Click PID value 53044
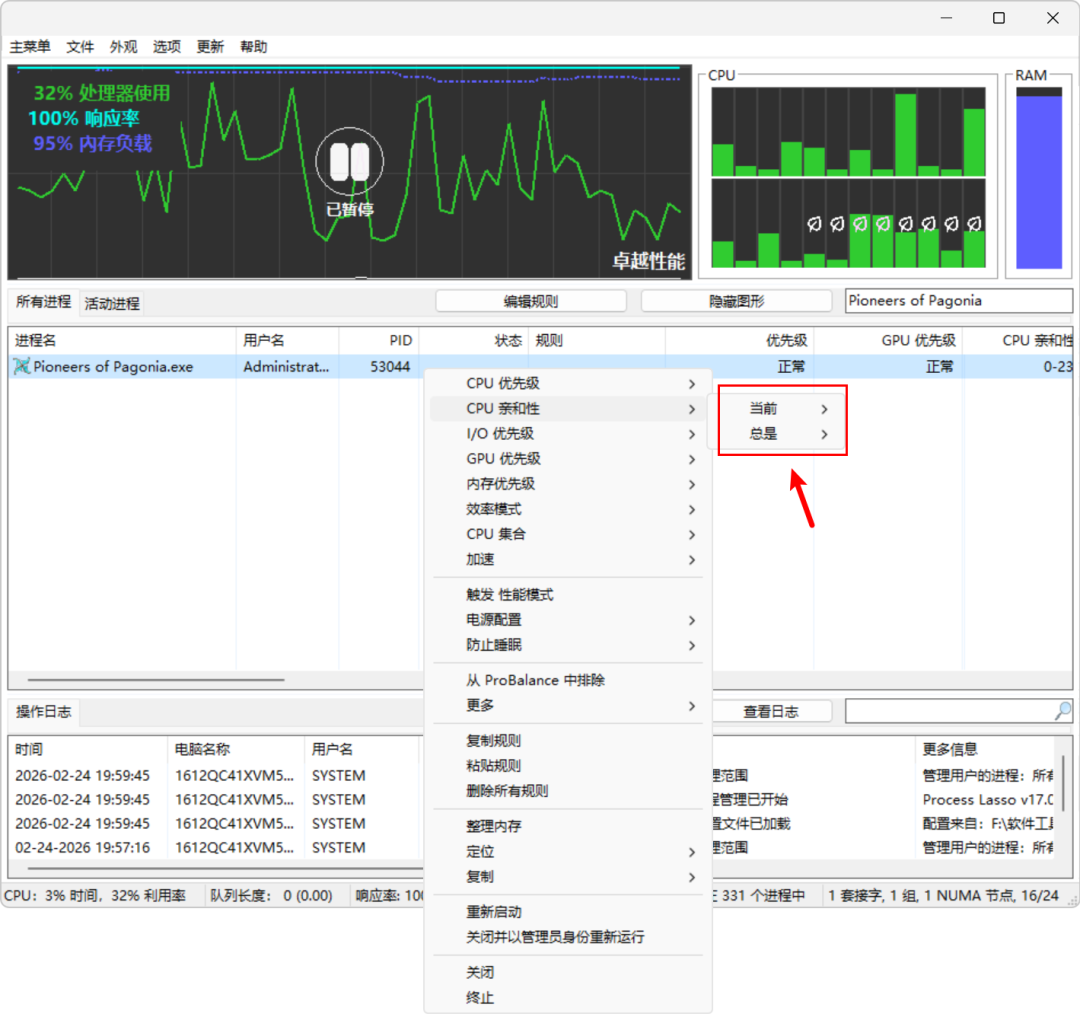The image size is (1080, 1017). click(x=390, y=367)
